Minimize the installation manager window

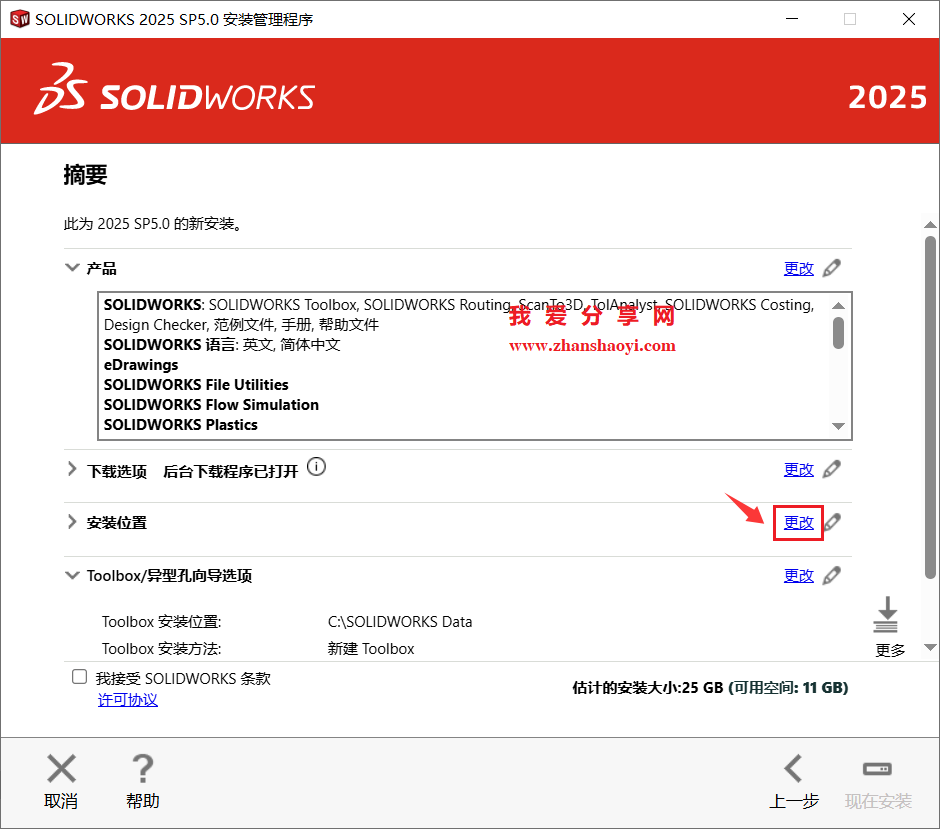click(792, 19)
